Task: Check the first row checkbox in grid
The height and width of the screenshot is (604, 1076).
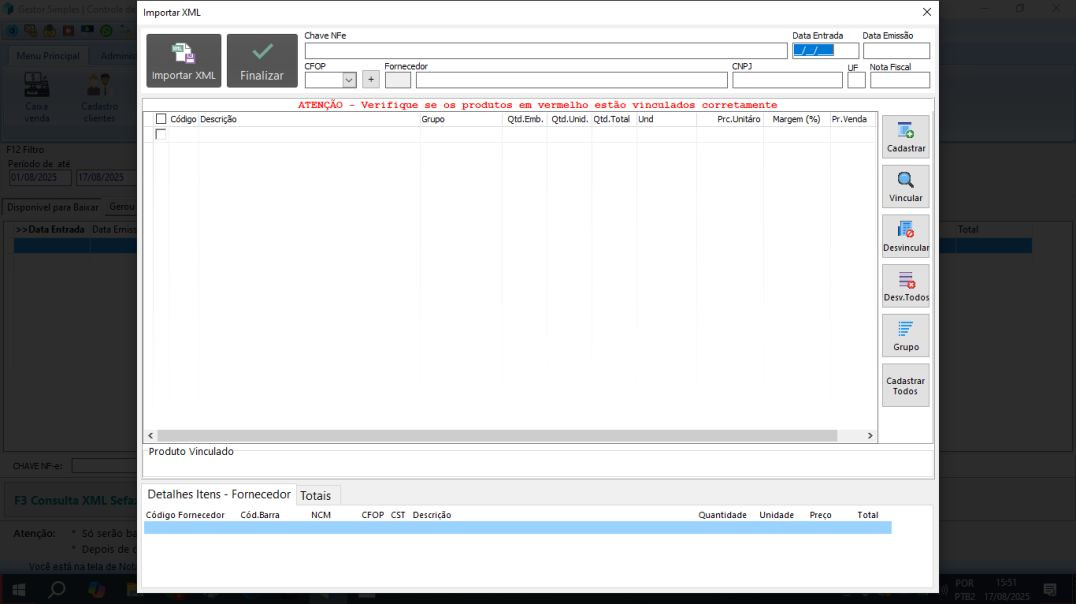Action: (161, 134)
